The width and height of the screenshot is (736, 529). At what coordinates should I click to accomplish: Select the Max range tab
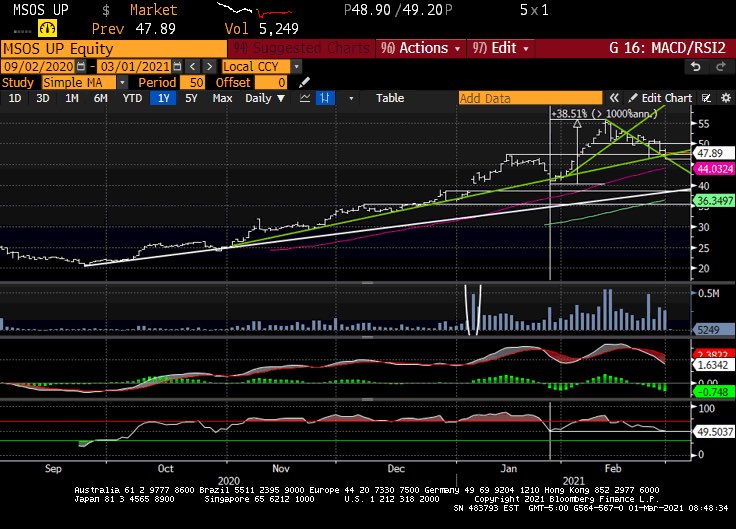(222, 98)
